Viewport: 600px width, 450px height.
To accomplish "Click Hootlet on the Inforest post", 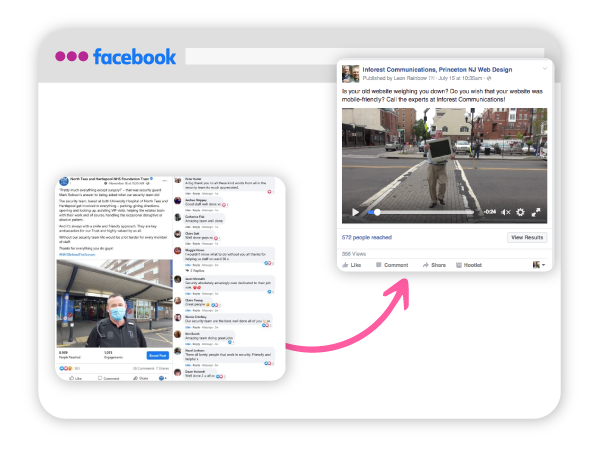I will click(x=468, y=265).
